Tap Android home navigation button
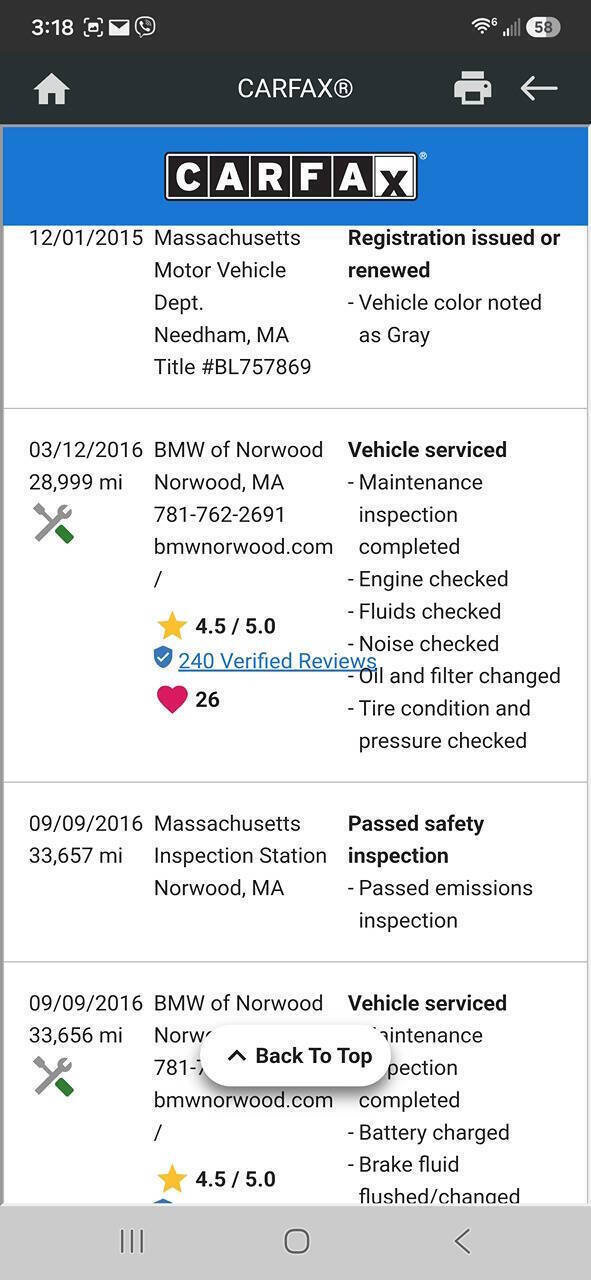This screenshot has height=1280, width=591. point(297,1241)
